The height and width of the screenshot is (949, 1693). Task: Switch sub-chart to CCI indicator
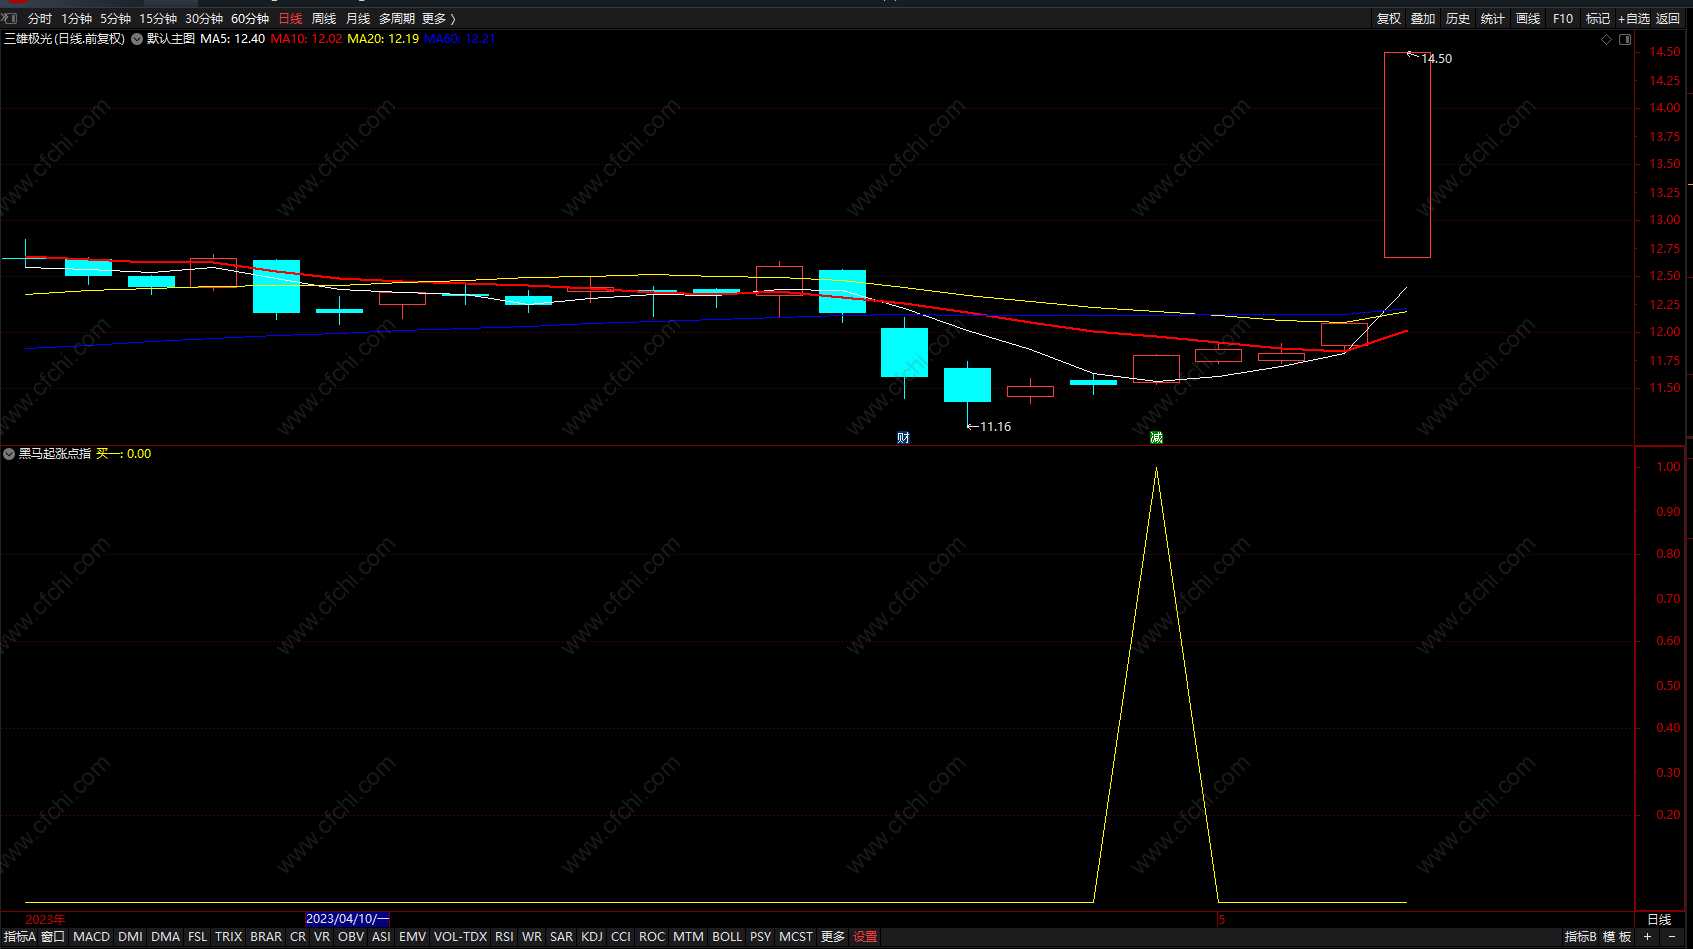(621, 937)
